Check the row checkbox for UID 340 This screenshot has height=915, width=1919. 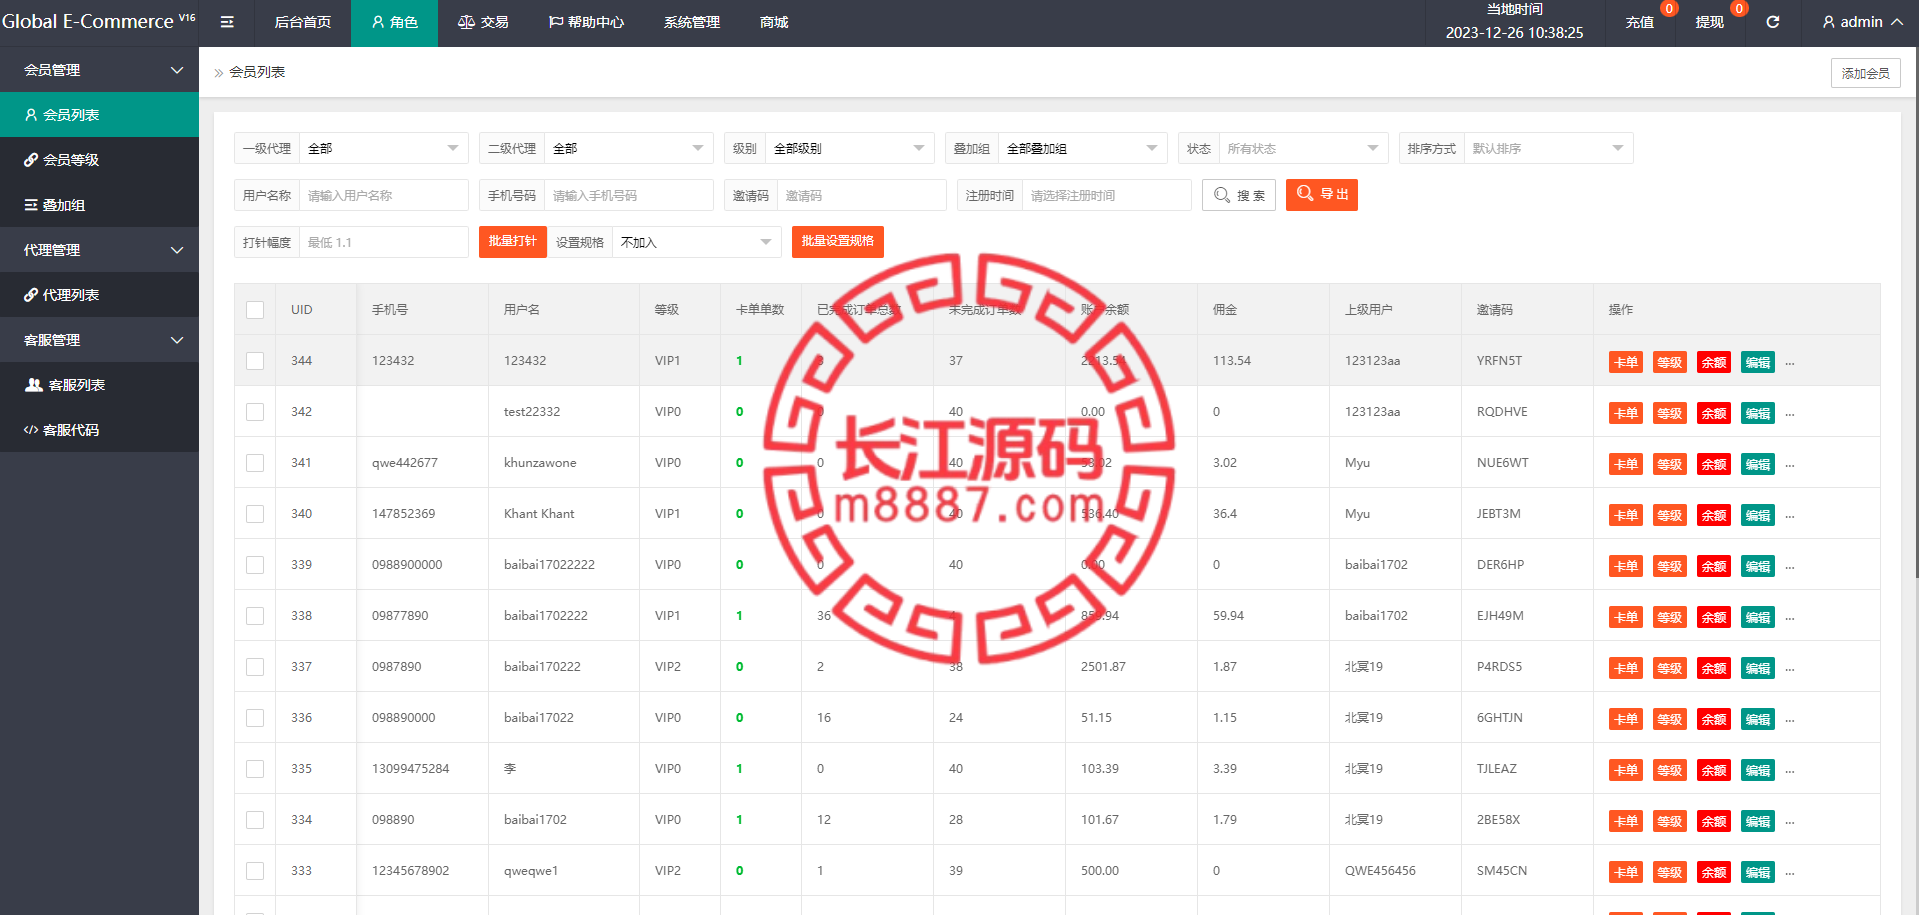(255, 514)
